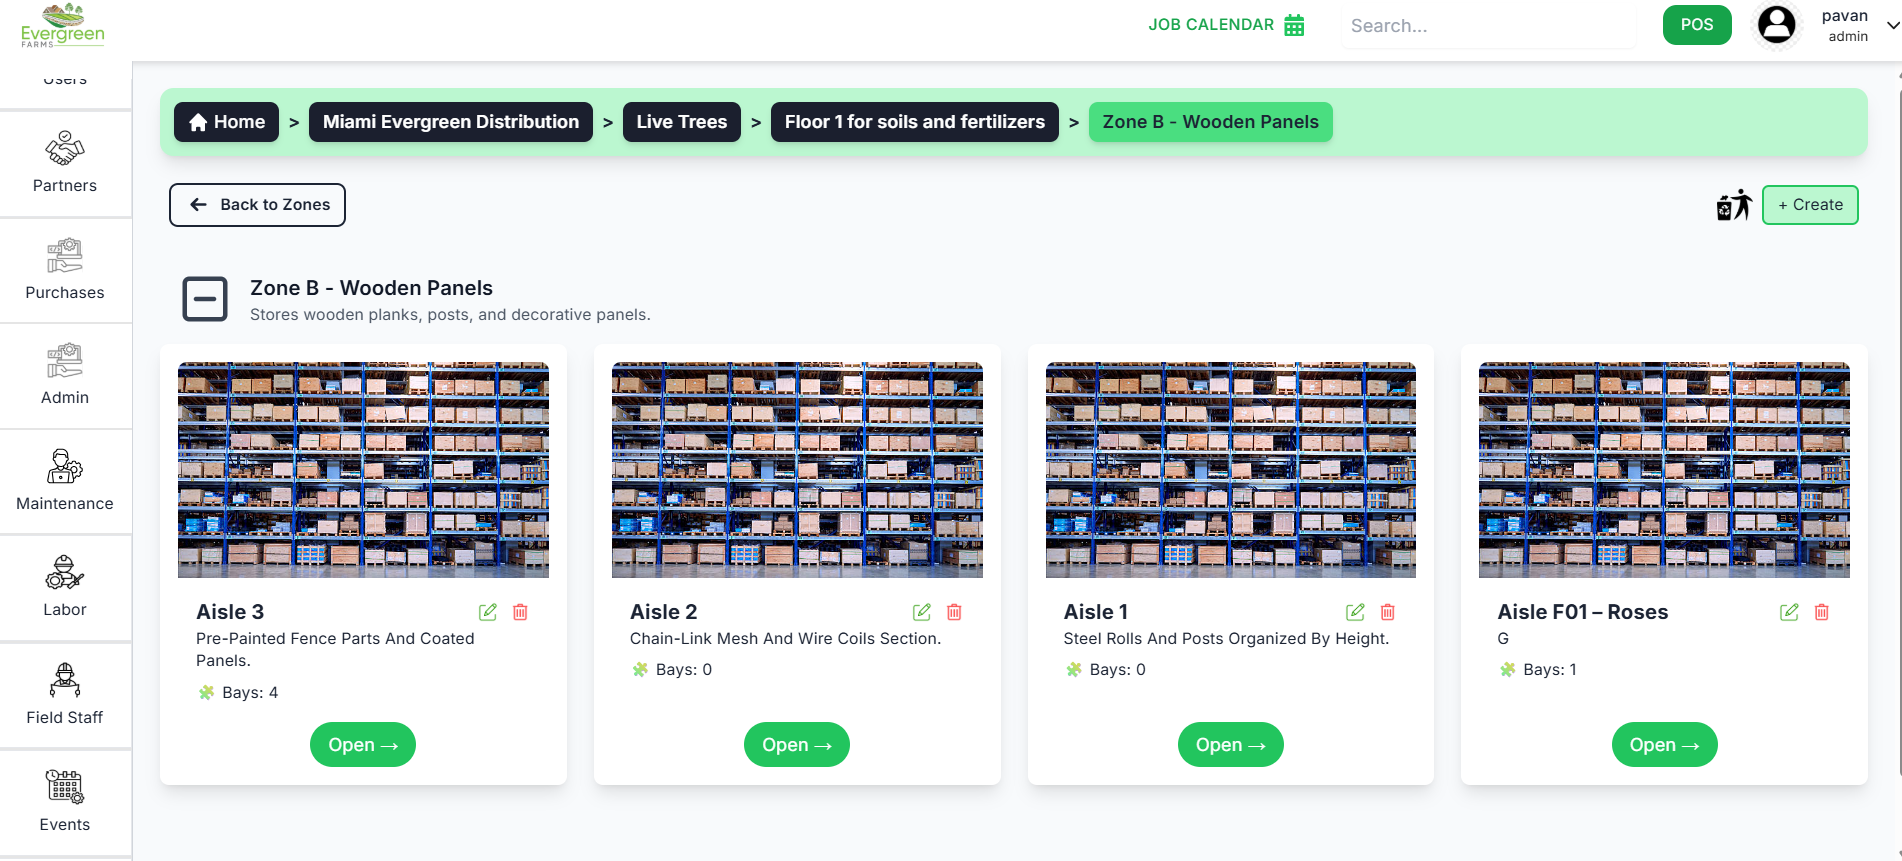This screenshot has height=861, width=1902.
Task: Open the Partners sidebar section
Action: pyautogui.click(x=65, y=163)
